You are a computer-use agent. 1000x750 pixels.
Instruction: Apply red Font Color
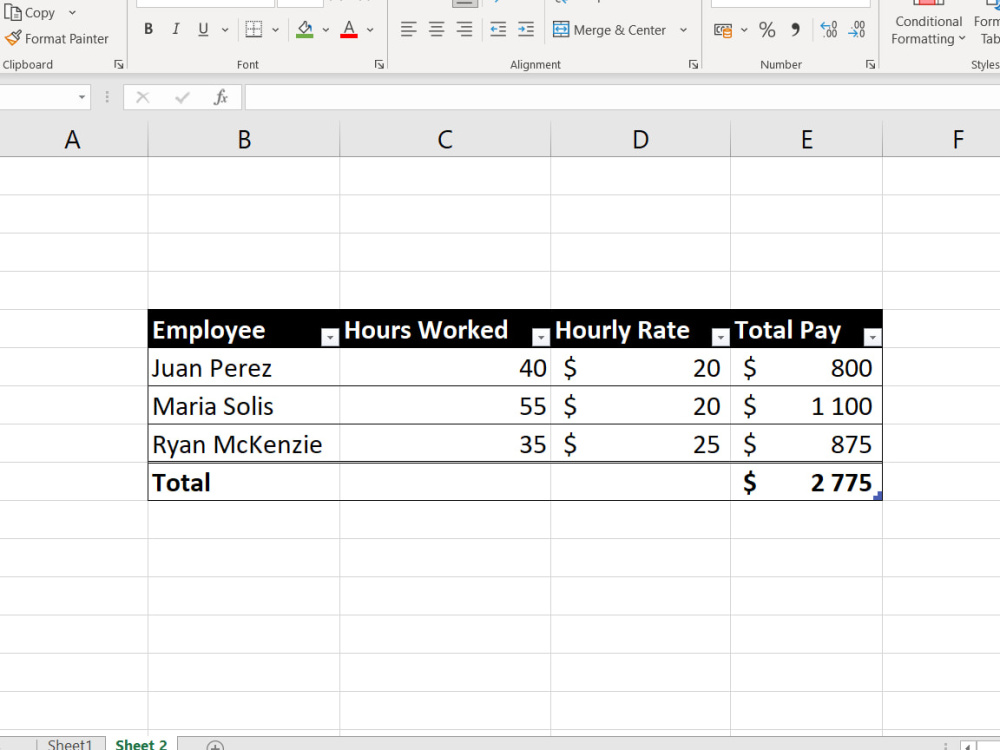click(x=349, y=29)
